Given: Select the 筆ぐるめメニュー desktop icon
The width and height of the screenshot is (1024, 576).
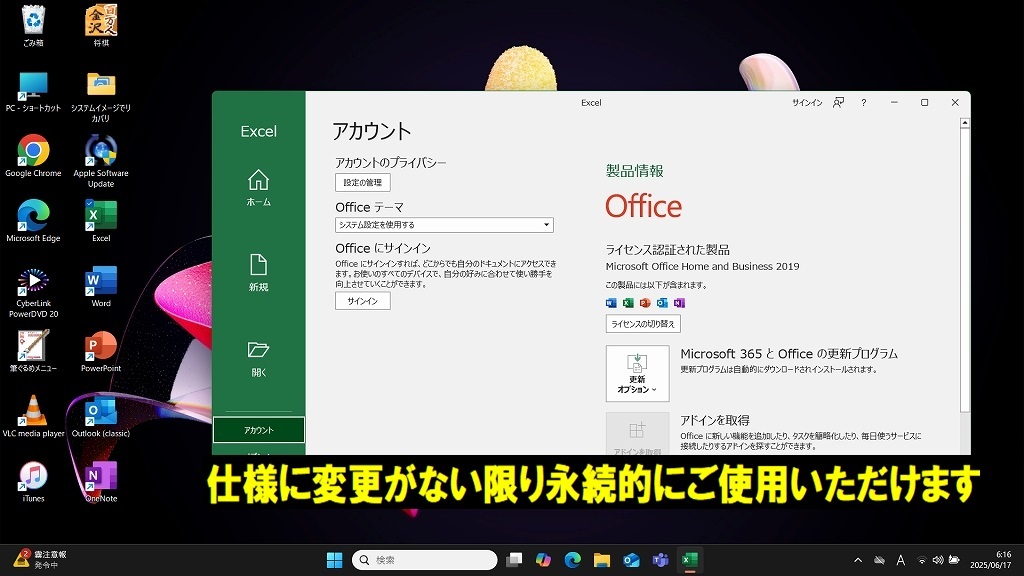Looking at the screenshot, I should (33, 351).
